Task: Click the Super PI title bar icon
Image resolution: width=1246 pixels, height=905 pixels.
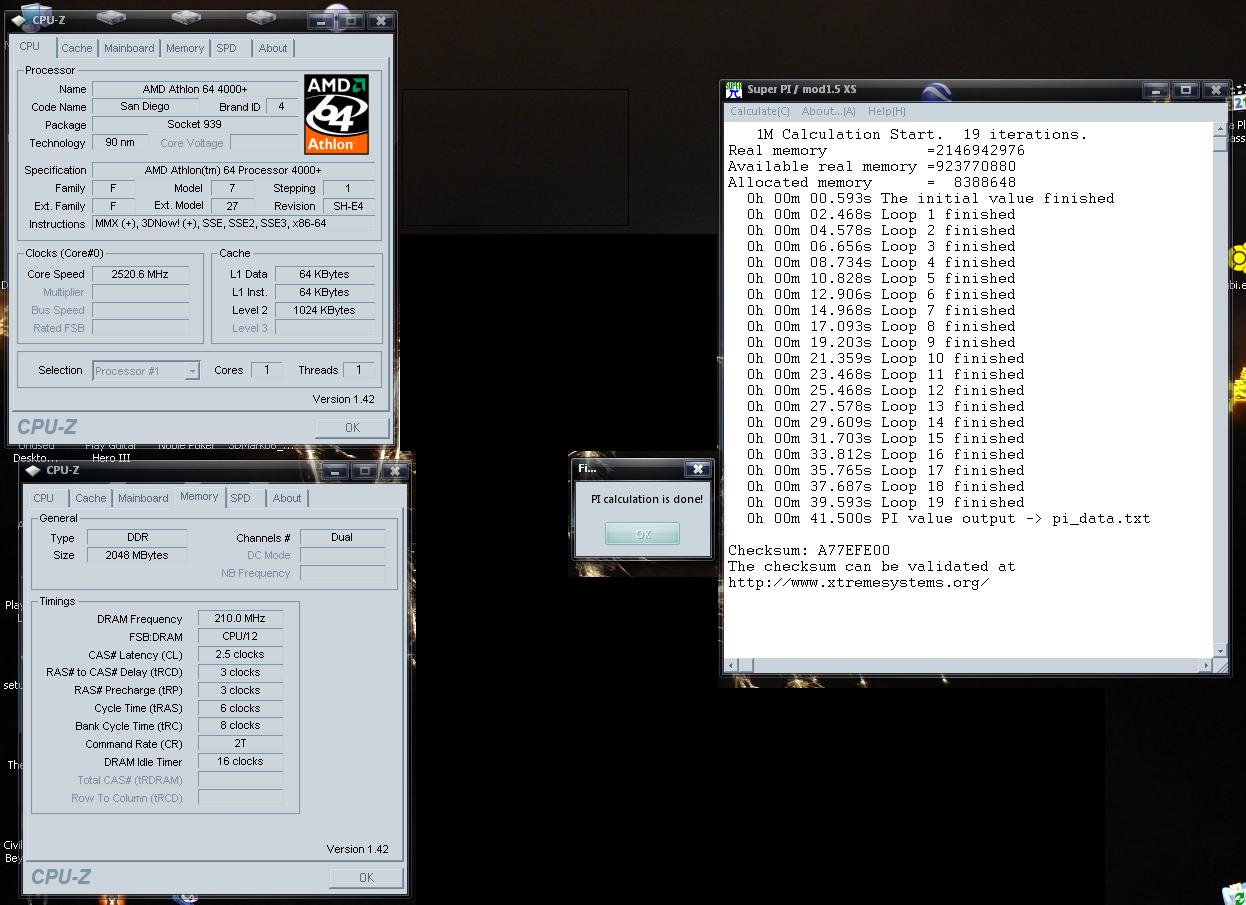Action: tap(734, 89)
